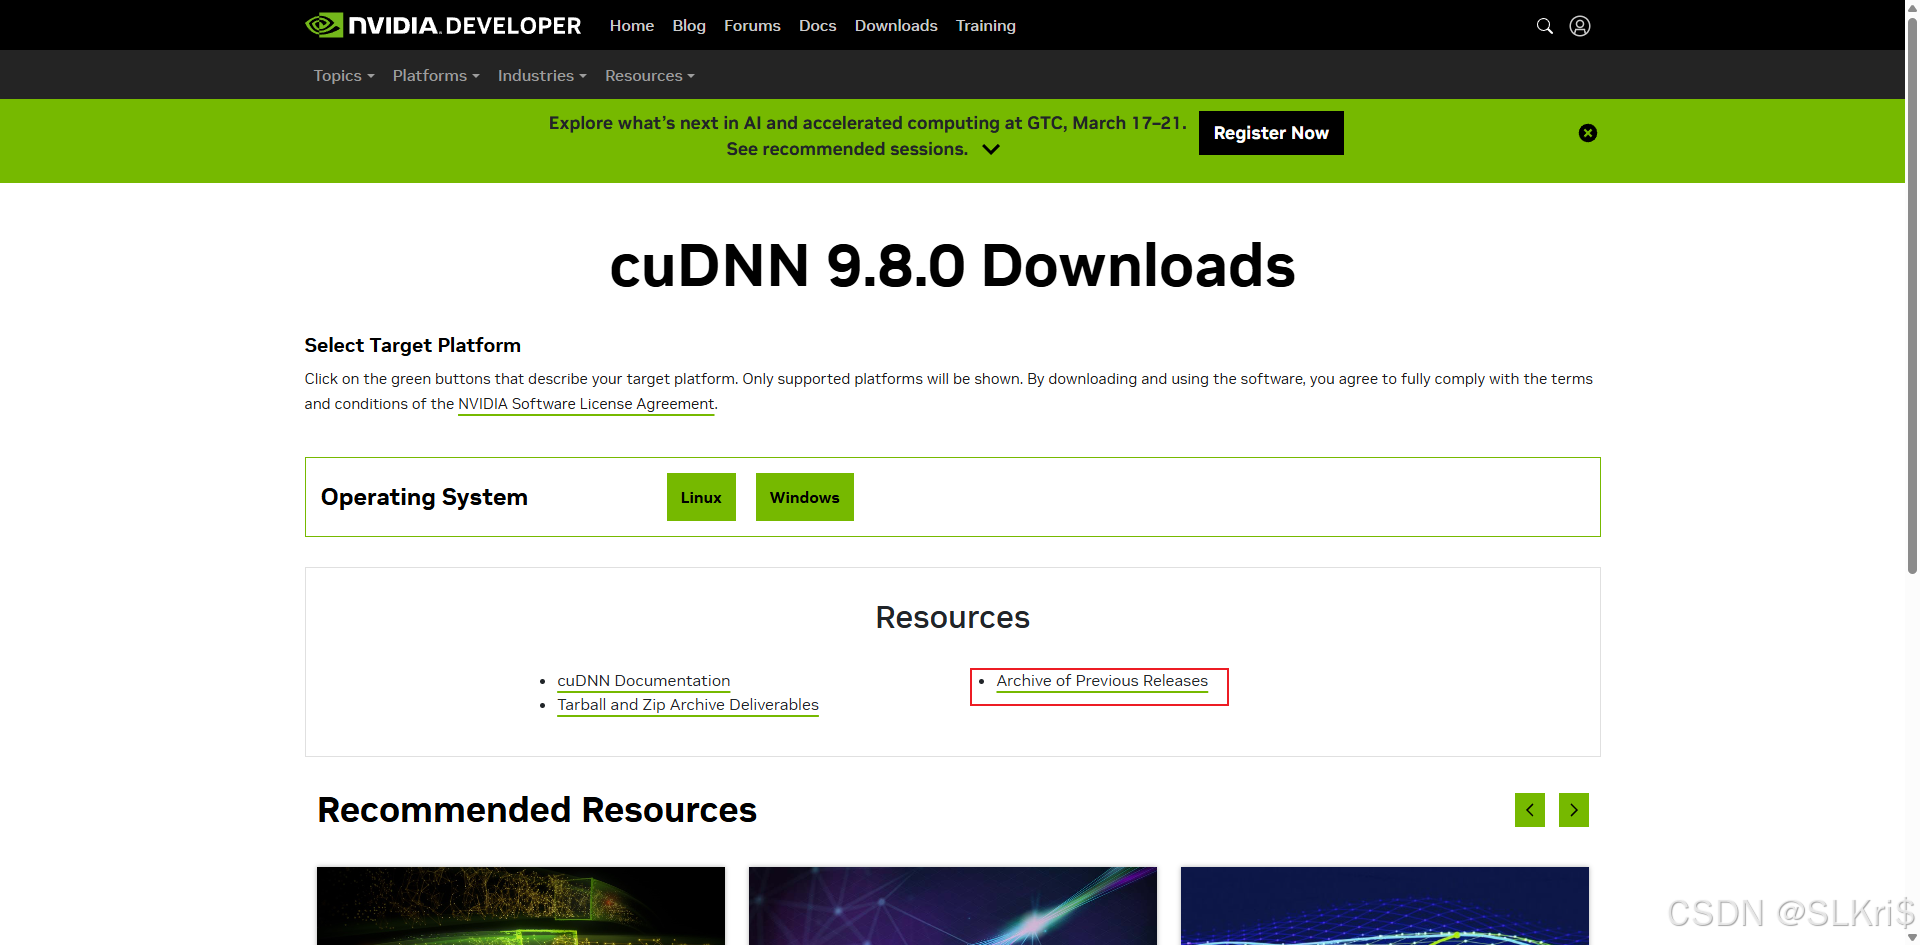Open cuDNN Documentation link
Screen dimensions: 1920x945
(x=644, y=681)
